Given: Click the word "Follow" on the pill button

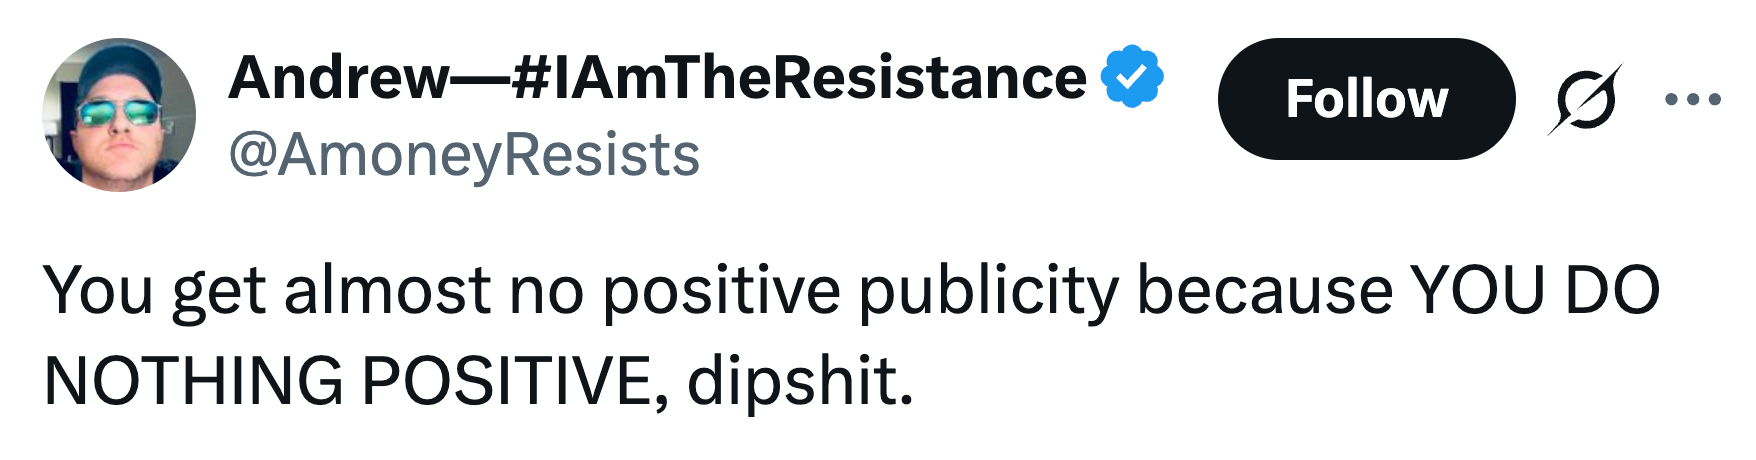Looking at the screenshot, I should (1366, 99).
